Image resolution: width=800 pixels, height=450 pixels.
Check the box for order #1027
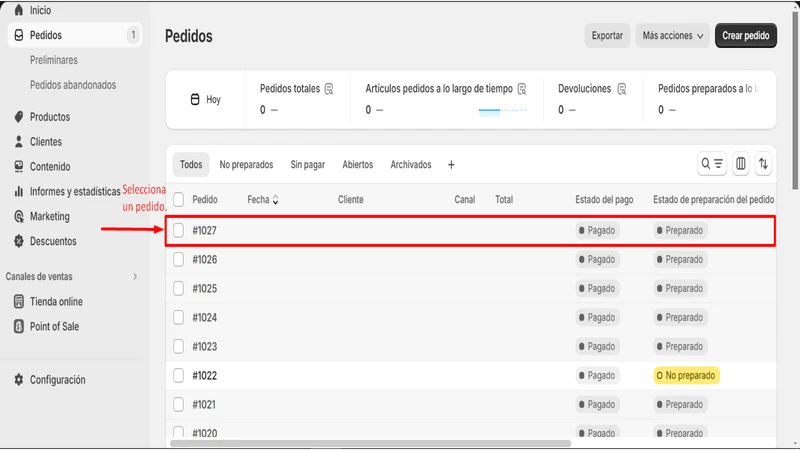(178, 231)
